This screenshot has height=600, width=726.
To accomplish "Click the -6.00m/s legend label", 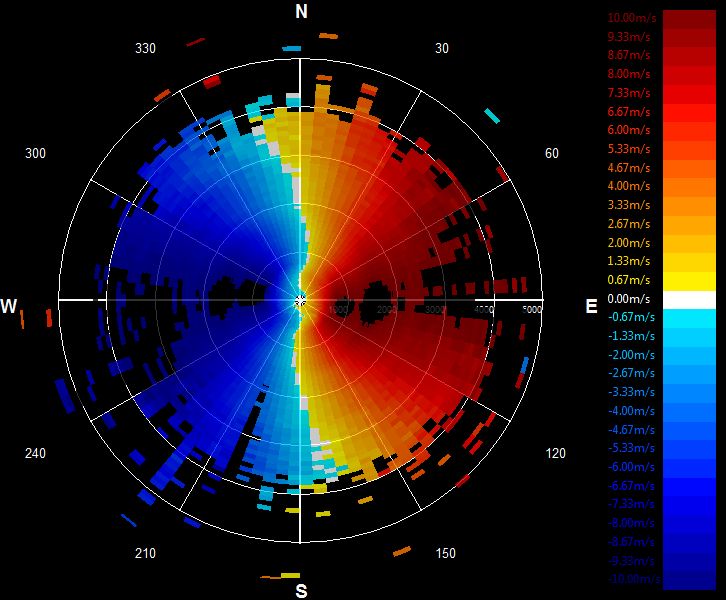I will 631,467.
